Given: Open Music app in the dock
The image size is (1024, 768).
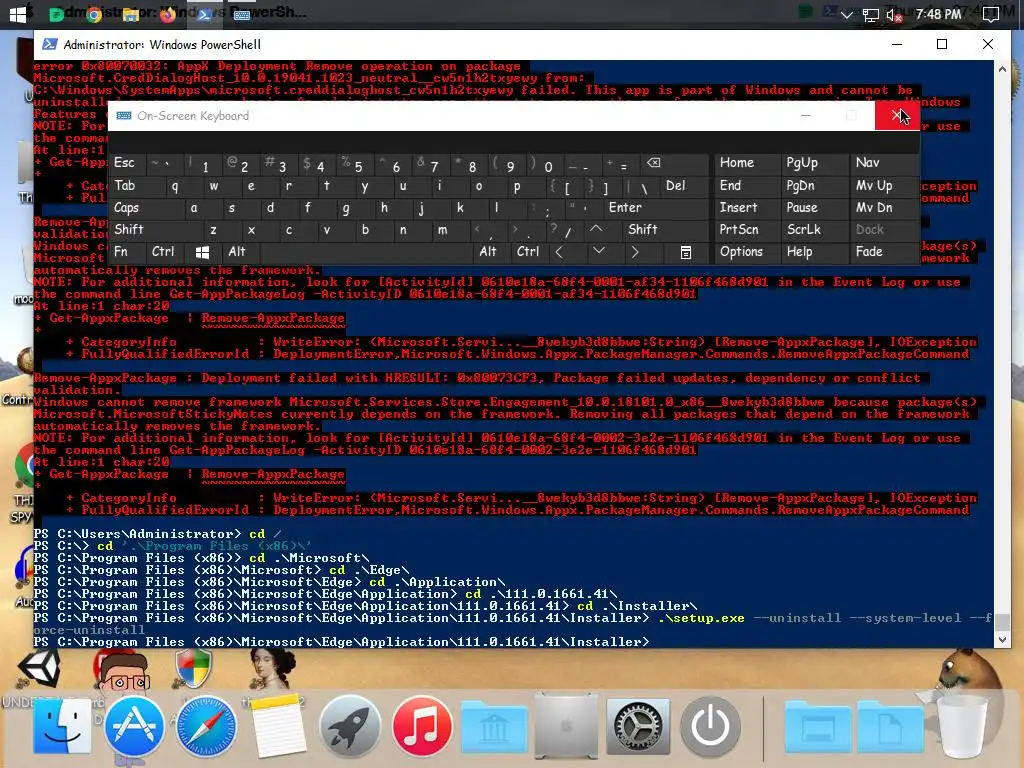Looking at the screenshot, I should (x=422, y=726).
